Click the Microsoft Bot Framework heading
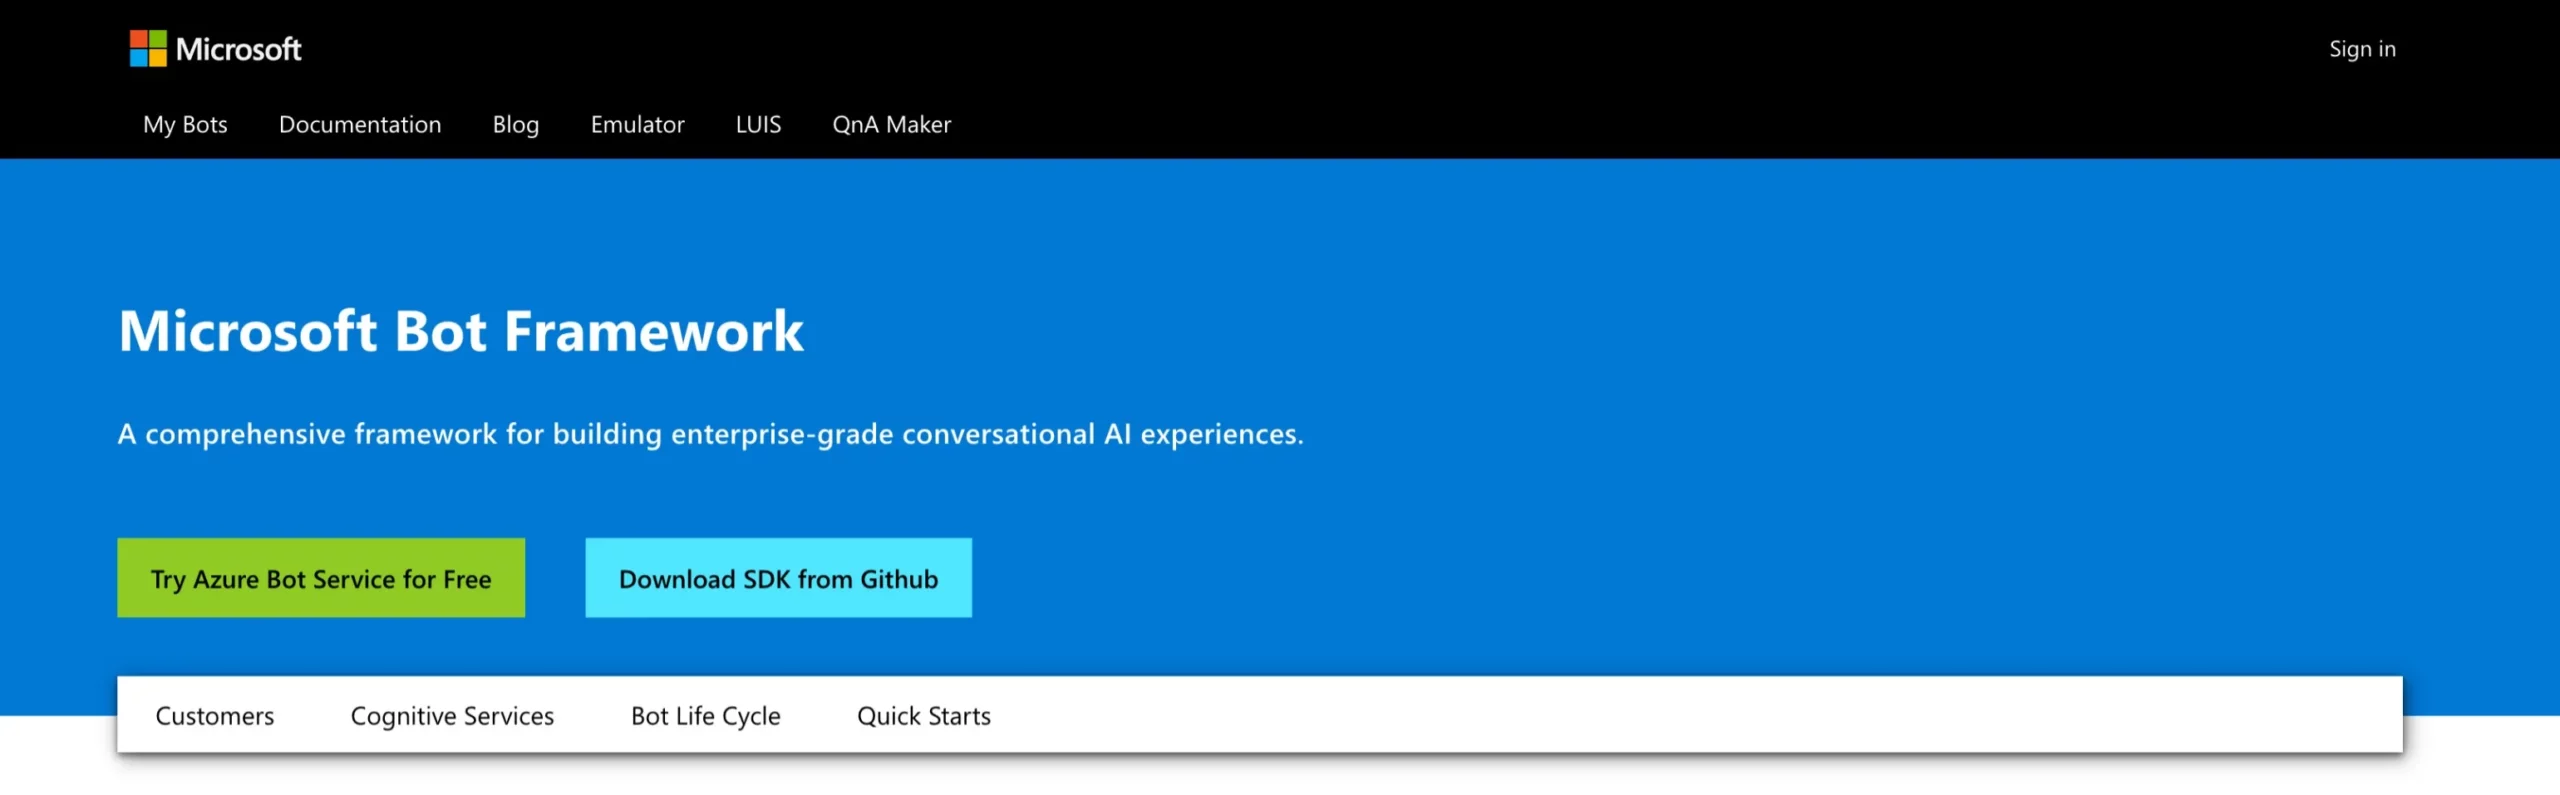The image size is (2560, 795). click(461, 331)
